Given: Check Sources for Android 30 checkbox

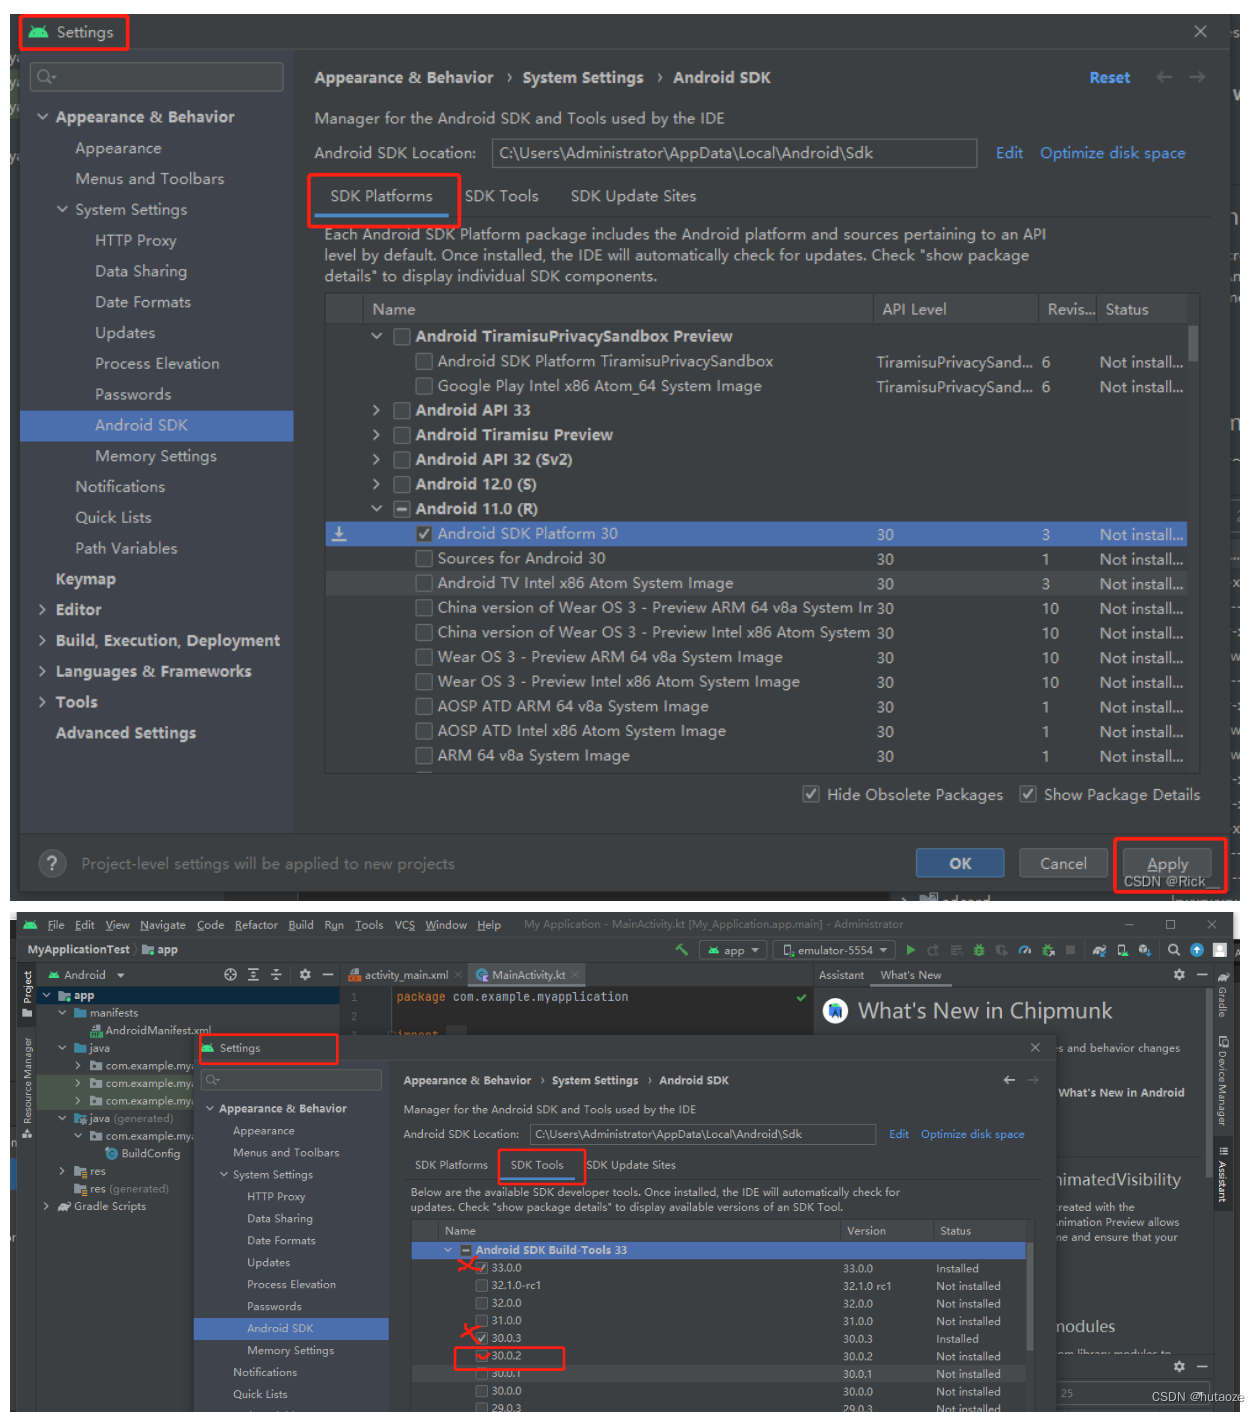Looking at the screenshot, I should point(424,559).
